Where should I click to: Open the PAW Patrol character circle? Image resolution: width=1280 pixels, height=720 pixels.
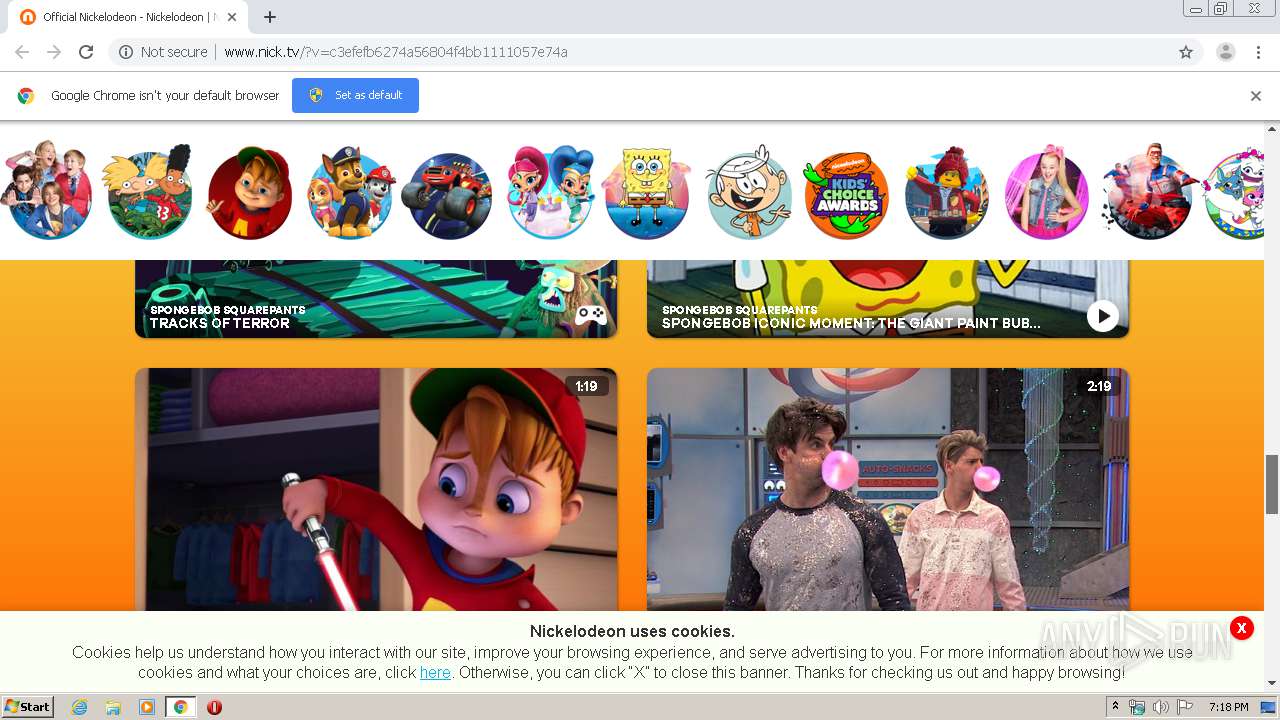pyautogui.click(x=351, y=193)
